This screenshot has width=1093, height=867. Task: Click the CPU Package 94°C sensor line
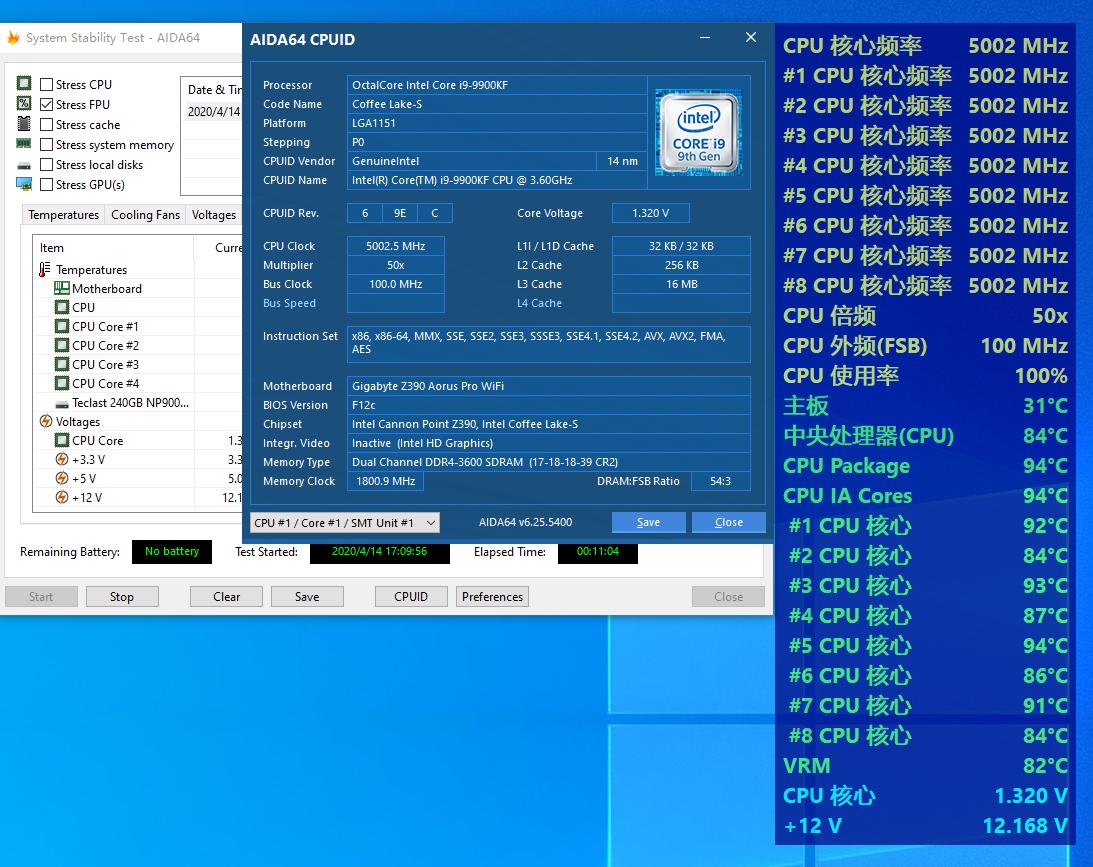(x=925, y=466)
